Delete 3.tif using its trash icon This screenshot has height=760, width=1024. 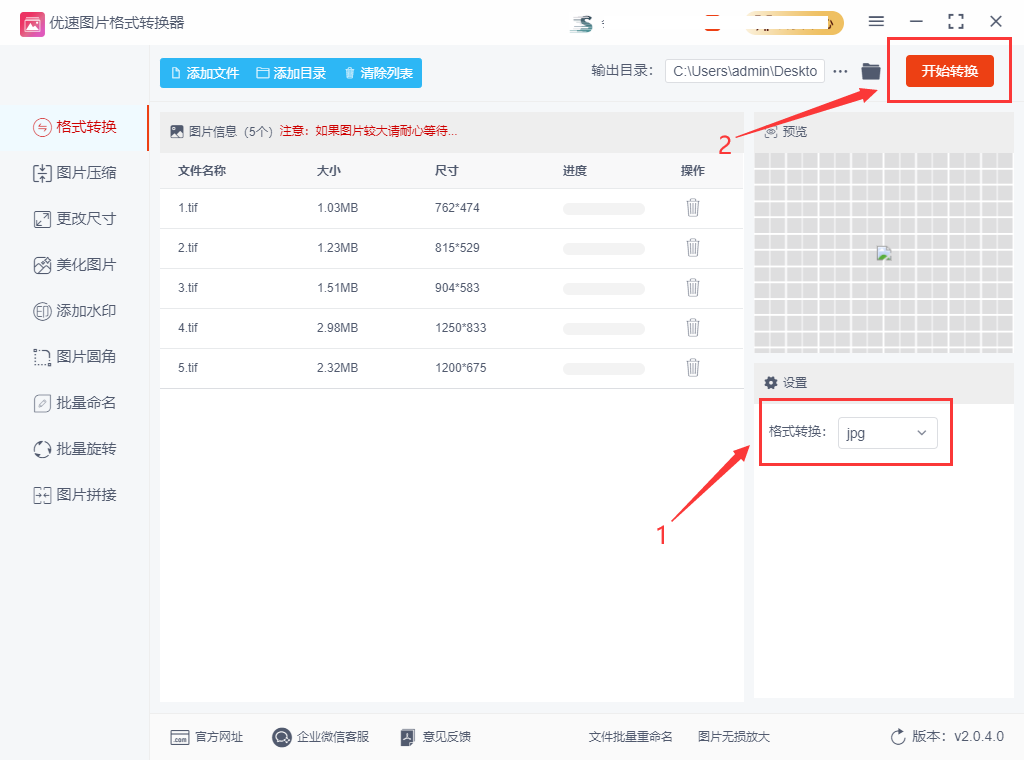693,287
